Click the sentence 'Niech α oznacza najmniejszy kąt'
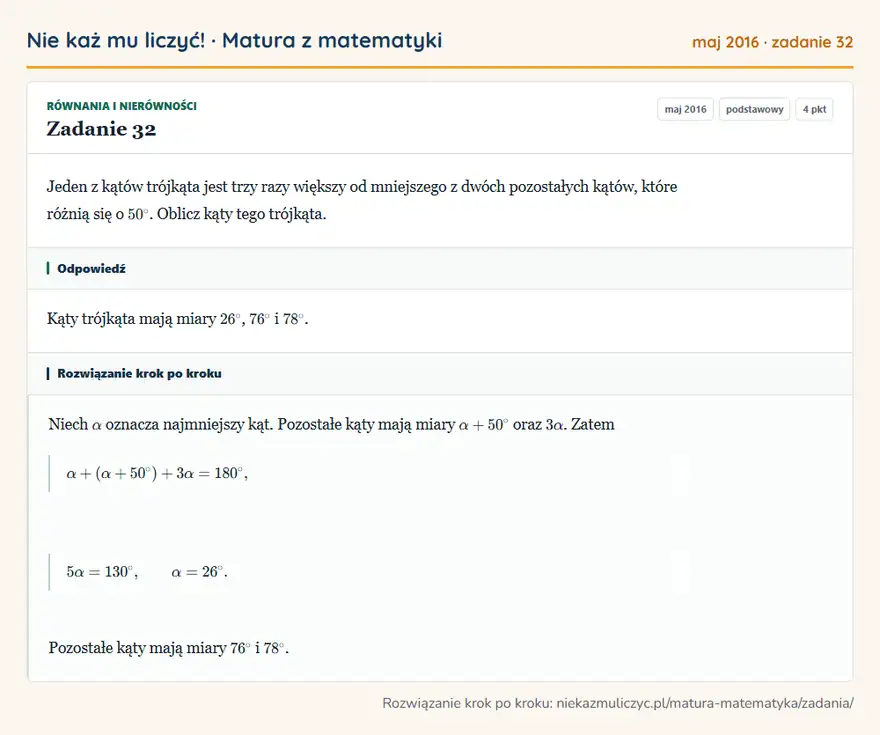Viewport: 880px width, 735px height. pyautogui.click(x=161, y=425)
